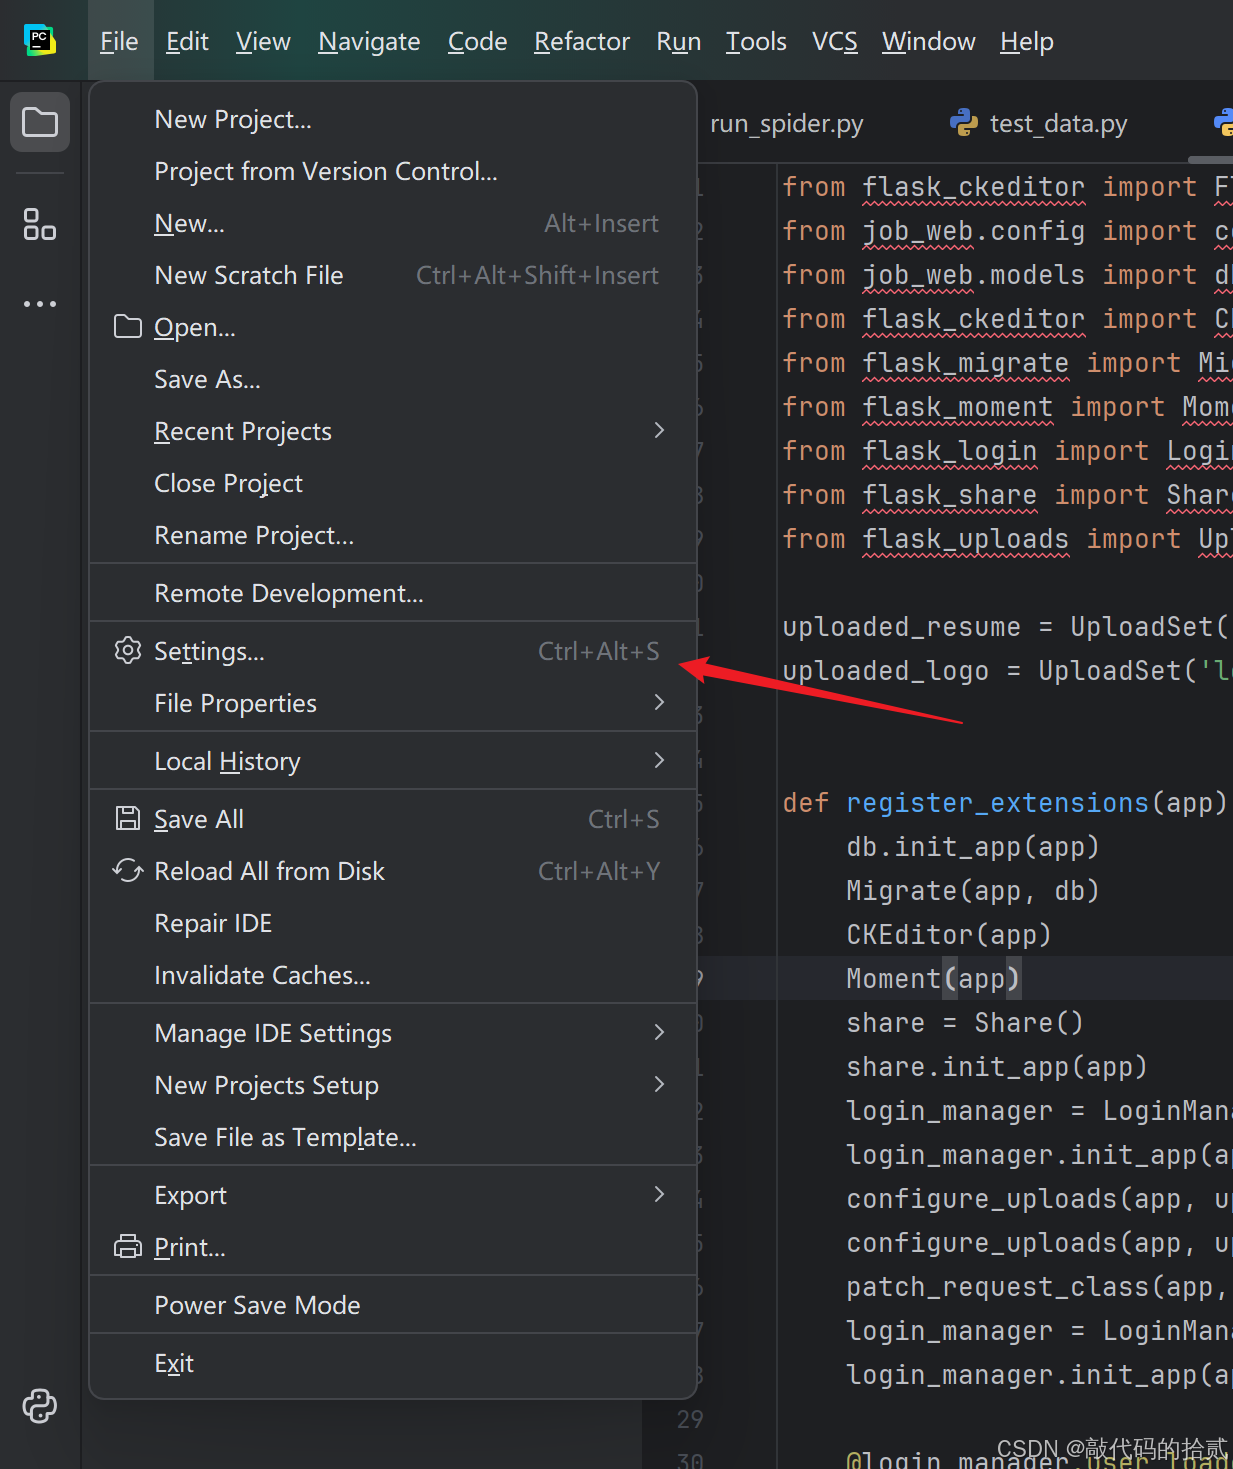Click the printer icon beside Print...
Viewport: 1233px width, 1469px height.
[x=128, y=1247]
